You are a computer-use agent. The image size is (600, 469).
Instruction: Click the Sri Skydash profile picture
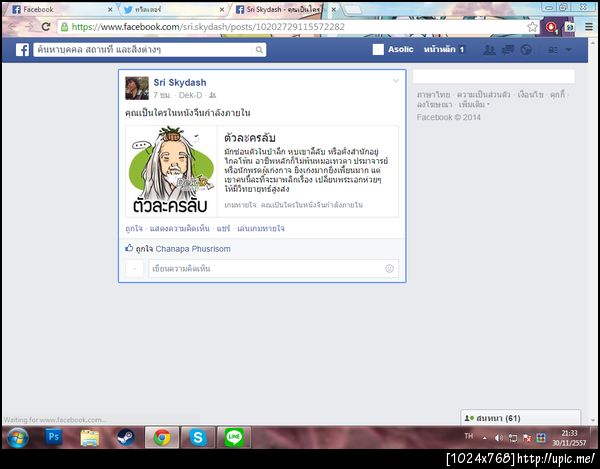point(137,88)
